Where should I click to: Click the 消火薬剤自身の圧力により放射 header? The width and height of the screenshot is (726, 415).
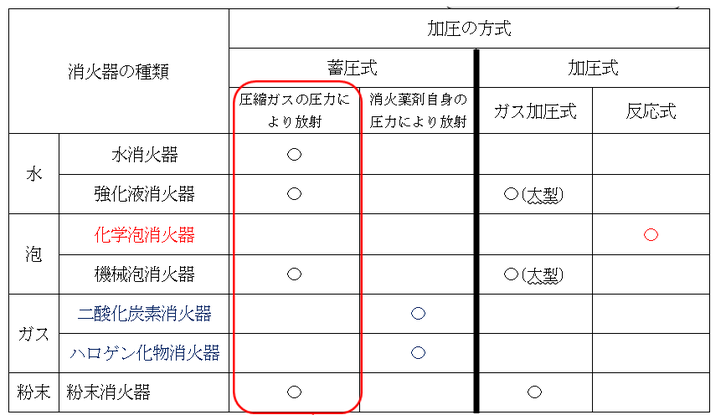(x=418, y=111)
